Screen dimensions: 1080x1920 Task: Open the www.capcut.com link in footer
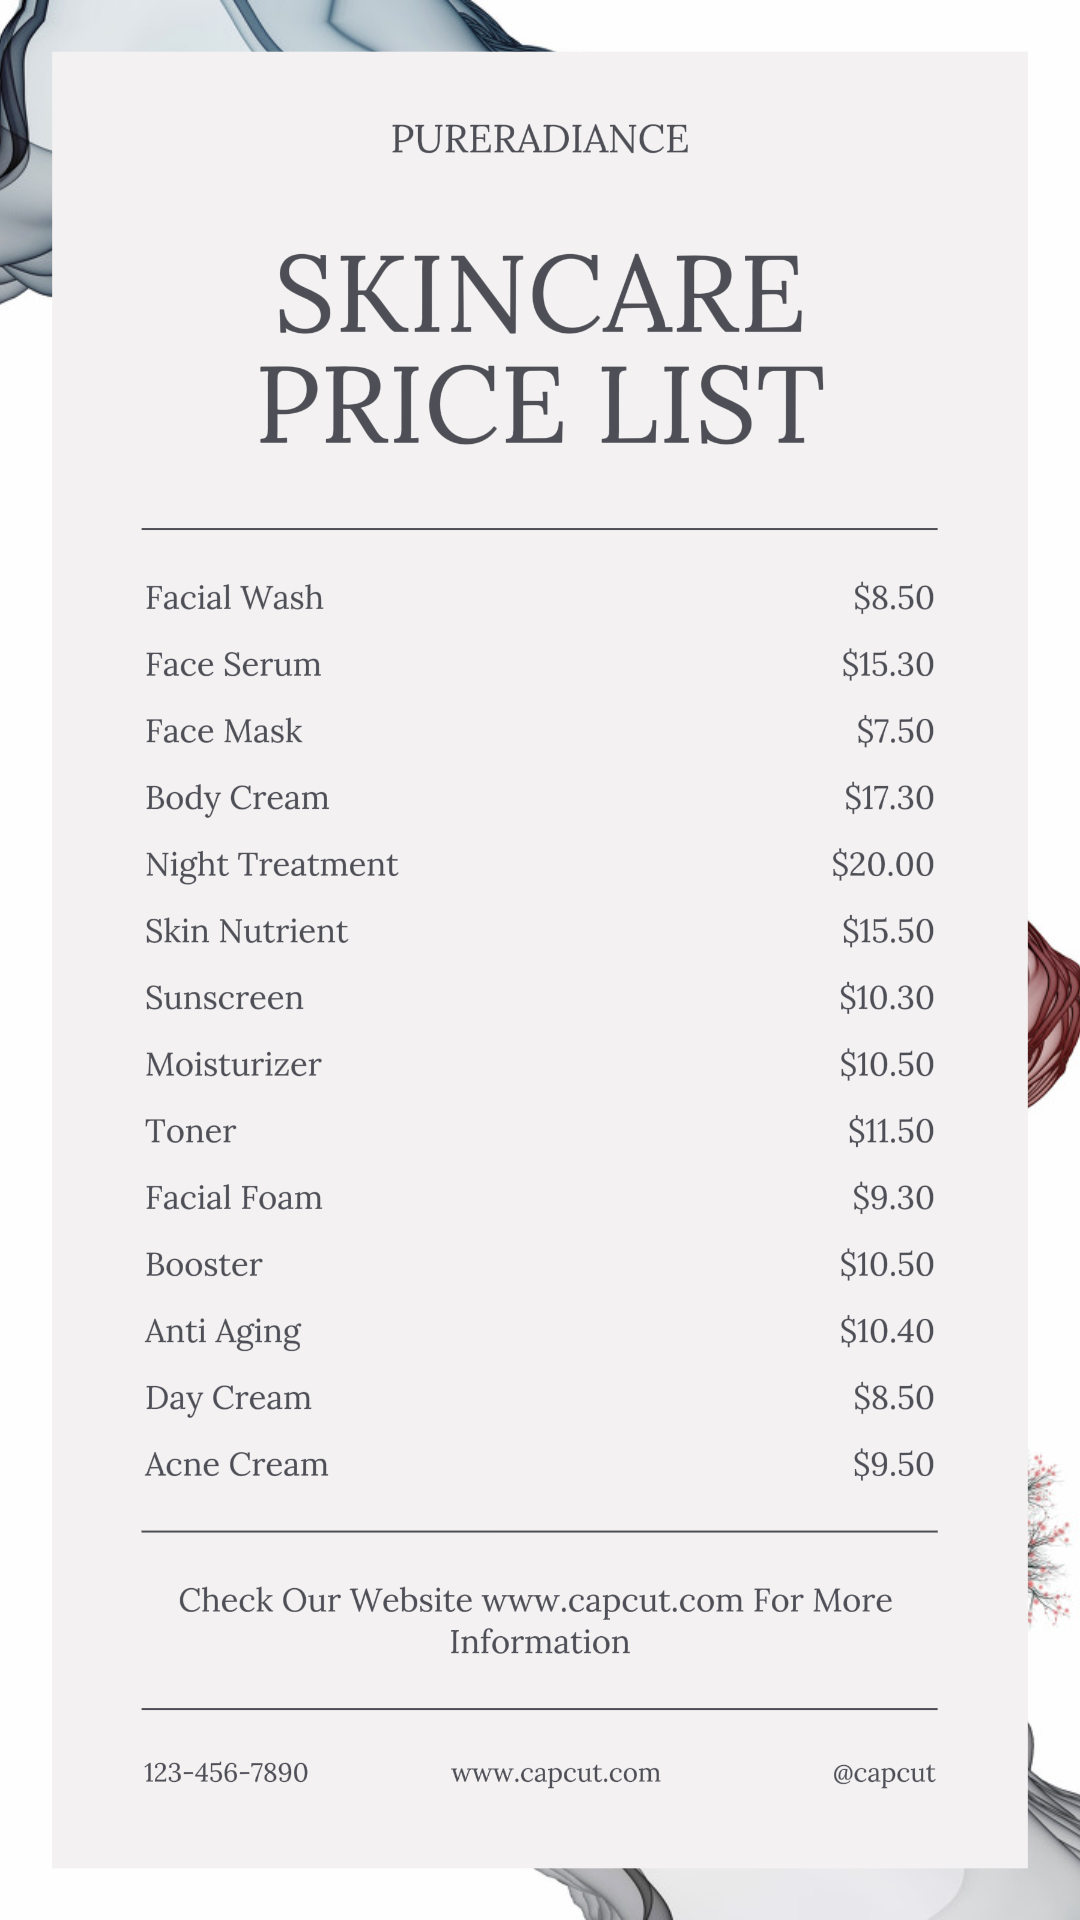(555, 1773)
